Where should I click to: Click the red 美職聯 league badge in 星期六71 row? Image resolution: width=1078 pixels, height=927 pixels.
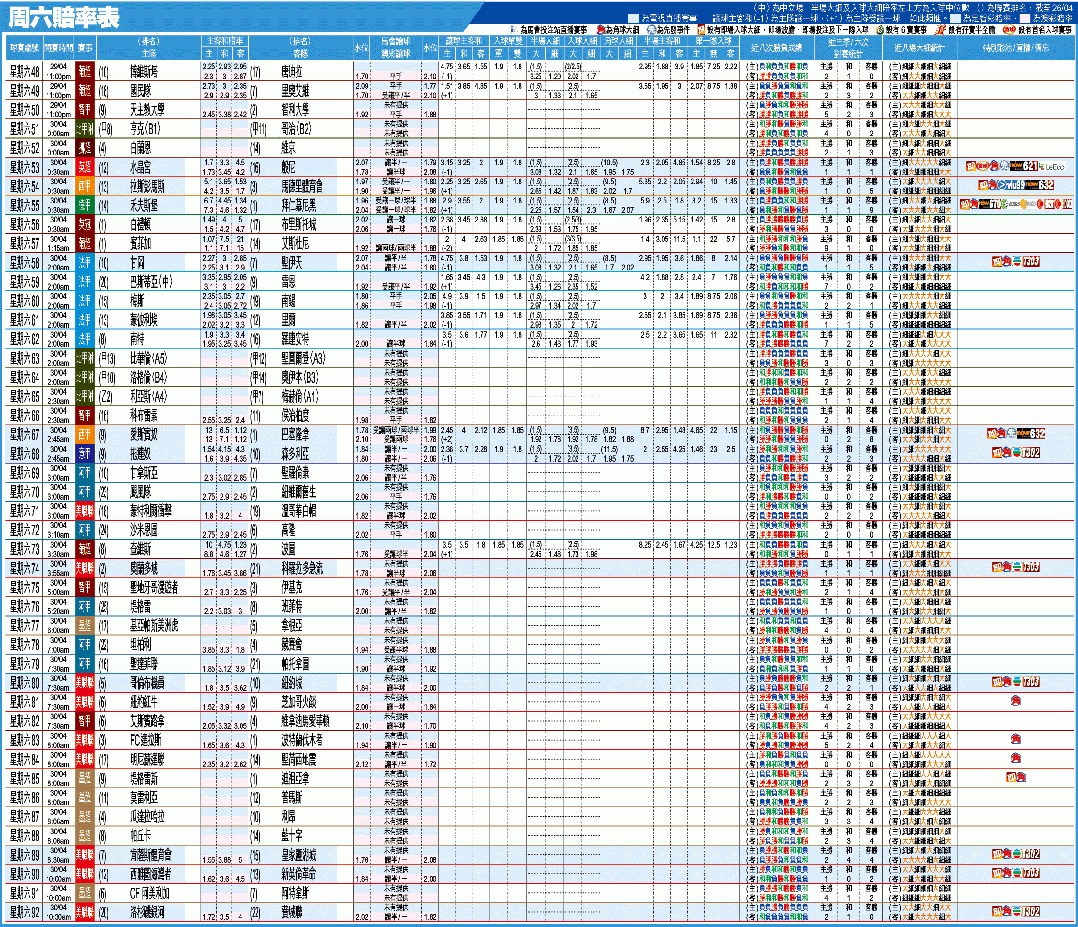pyautogui.click(x=85, y=511)
